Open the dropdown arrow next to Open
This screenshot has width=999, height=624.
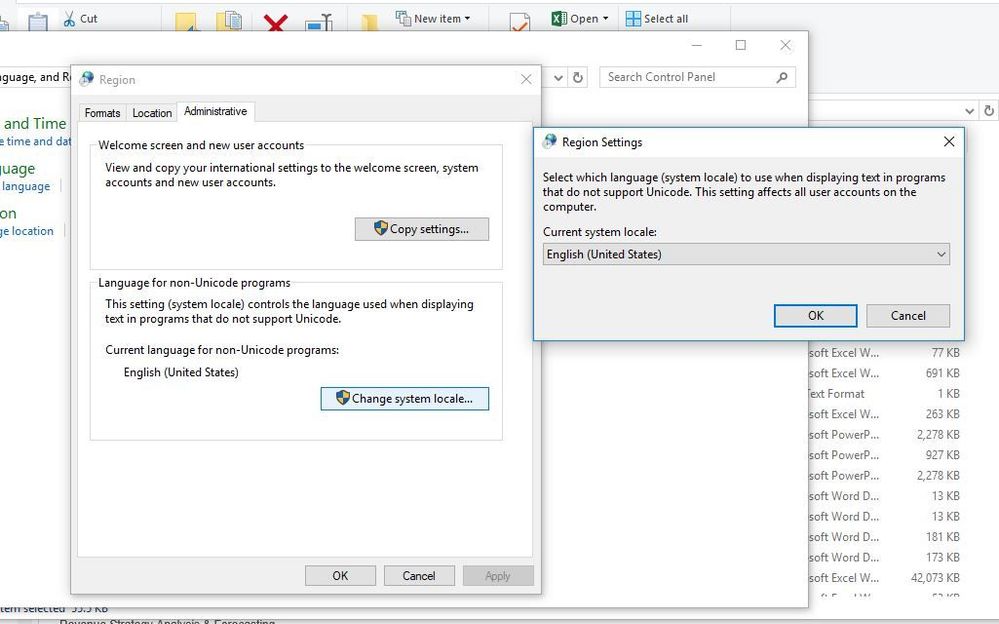click(603, 17)
